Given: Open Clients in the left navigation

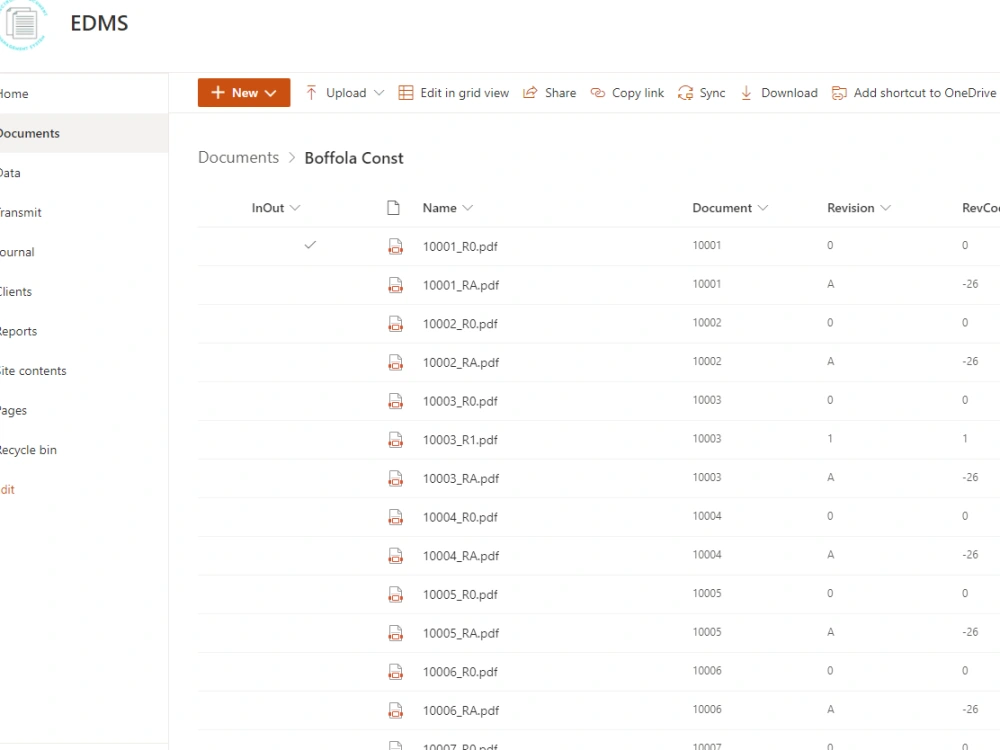Looking at the screenshot, I should 15,291.
